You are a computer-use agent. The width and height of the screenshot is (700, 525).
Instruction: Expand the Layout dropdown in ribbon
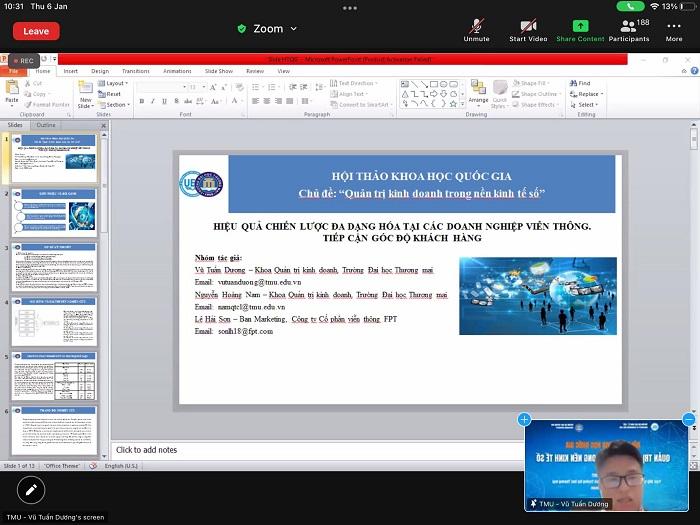(116, 83)
